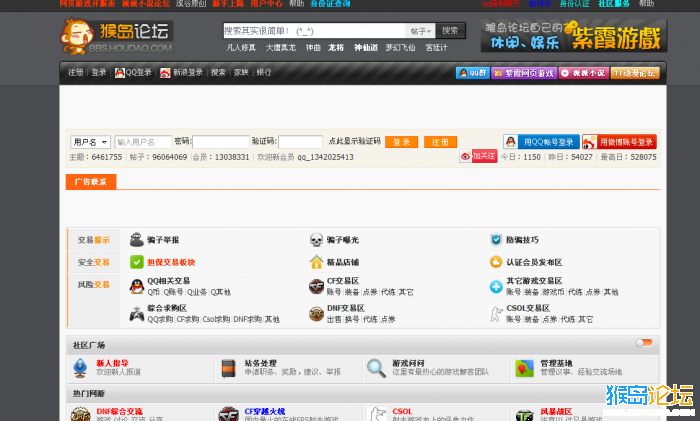Click the 密码 input field

point(221,142)
